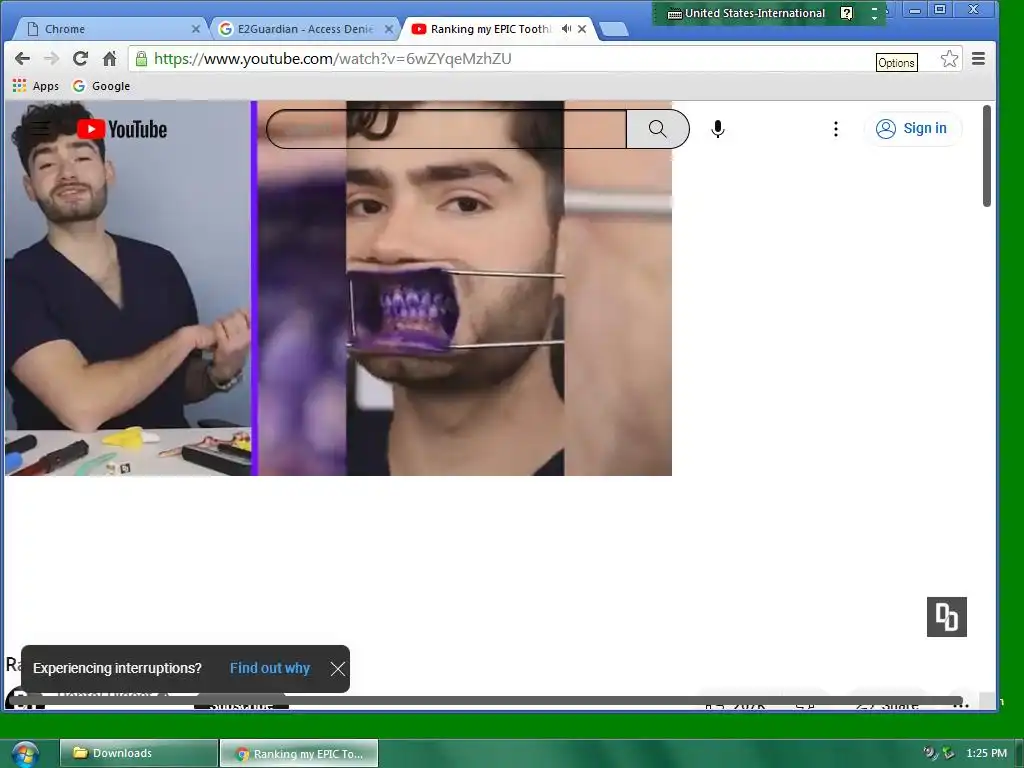This screenshot has height=768, width=1024.
Task: Click the YouTube search magnifier button
Action: tap(658, 129)
